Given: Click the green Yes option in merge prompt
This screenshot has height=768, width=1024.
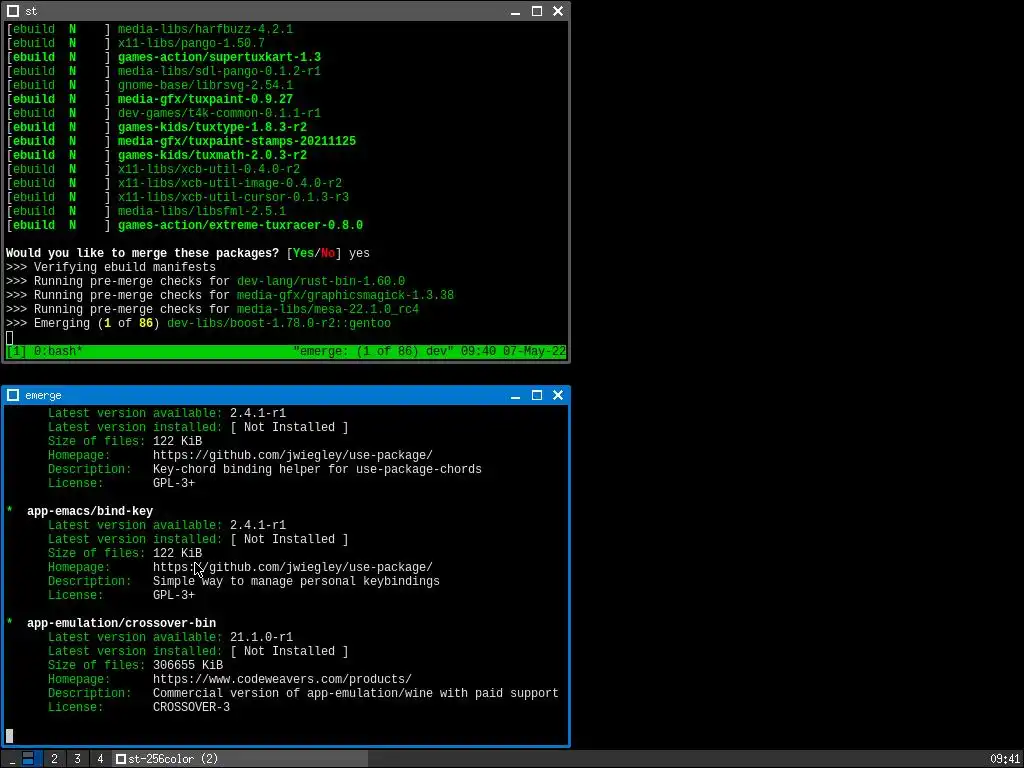Looking at the screenshot, I should click(x=303, y=253).
